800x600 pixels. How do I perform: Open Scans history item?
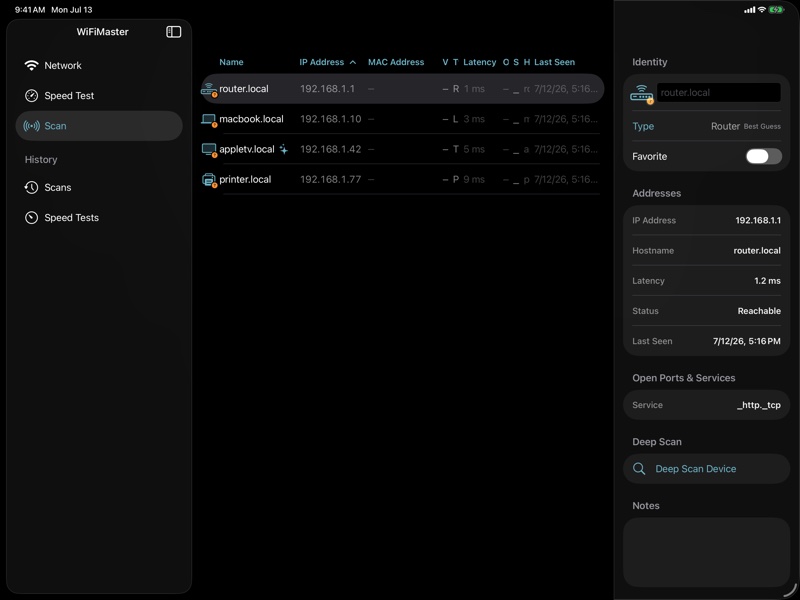pos(99,187)
